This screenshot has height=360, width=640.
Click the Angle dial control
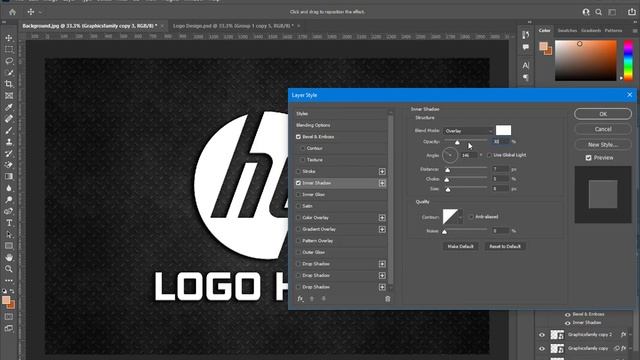(x=450, y=155)
